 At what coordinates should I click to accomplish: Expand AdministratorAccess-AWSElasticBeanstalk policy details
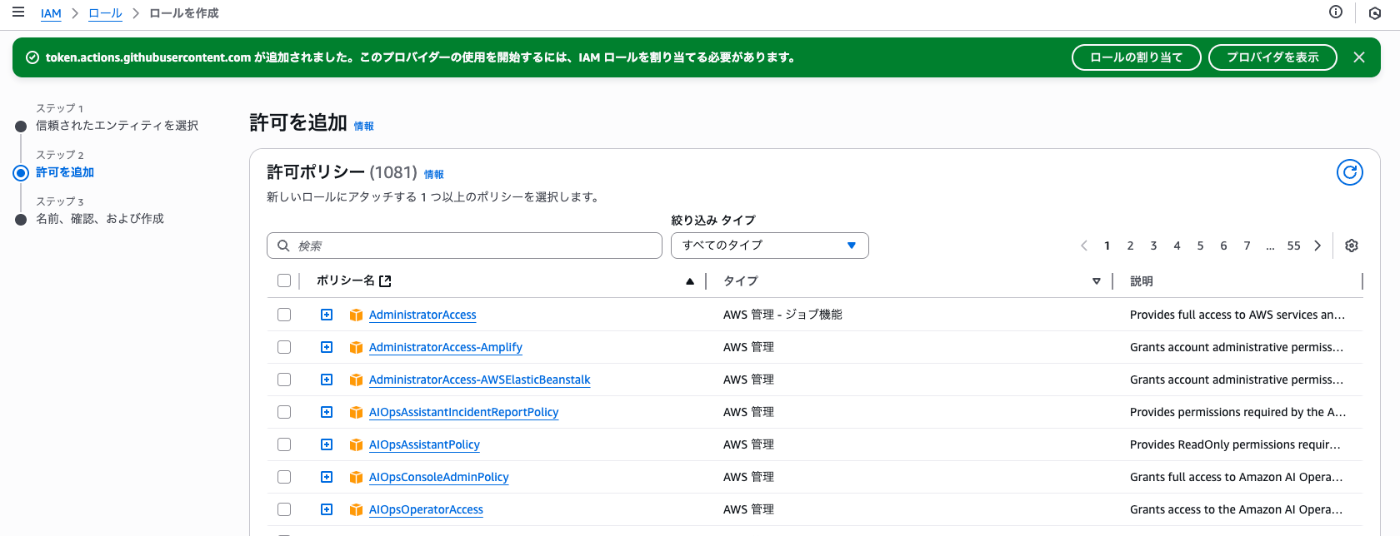coord(326,380)
